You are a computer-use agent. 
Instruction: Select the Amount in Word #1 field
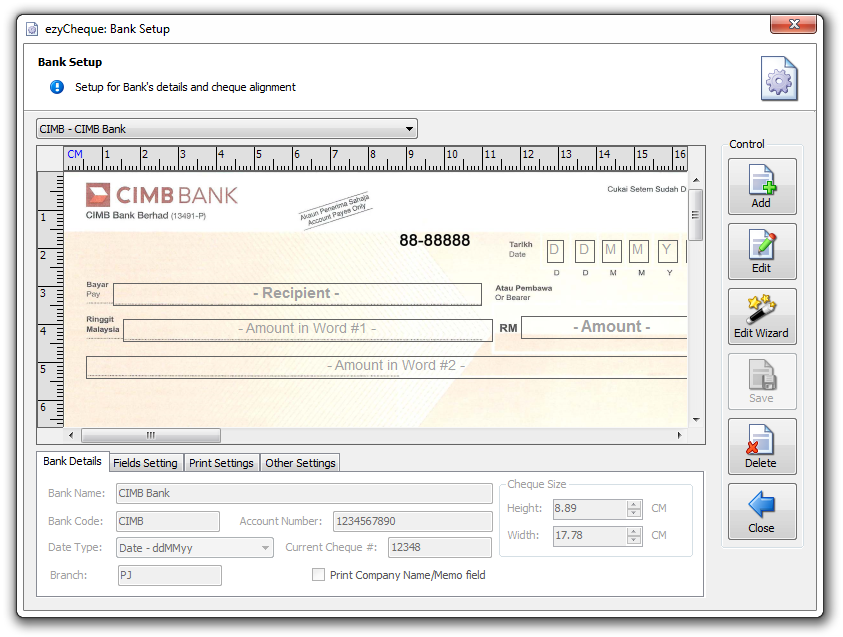(308, 330)
